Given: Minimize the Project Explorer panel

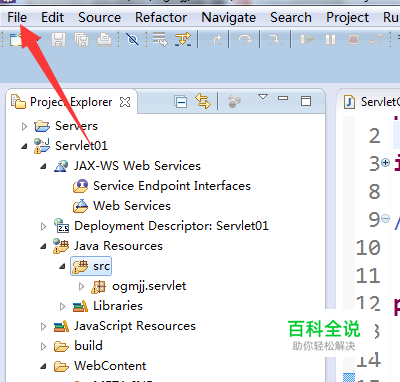Looking at the screenshot, I should tap(283, 98).
